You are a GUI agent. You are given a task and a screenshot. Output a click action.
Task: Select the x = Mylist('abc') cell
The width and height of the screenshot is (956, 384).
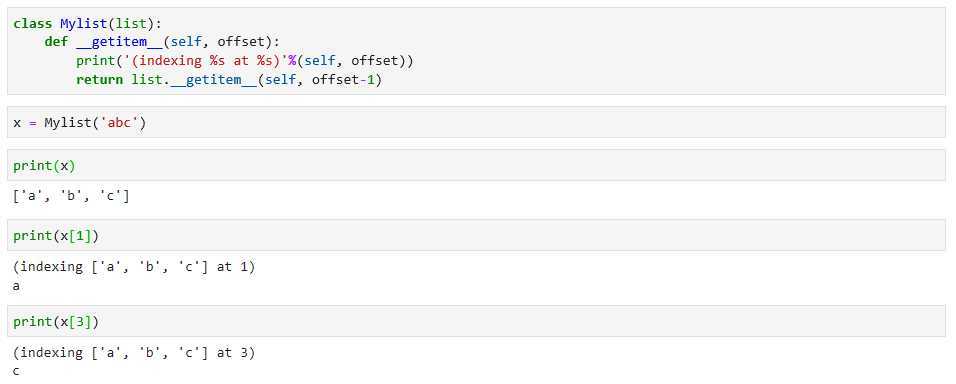pyautogui.click(x=476, y=122)
